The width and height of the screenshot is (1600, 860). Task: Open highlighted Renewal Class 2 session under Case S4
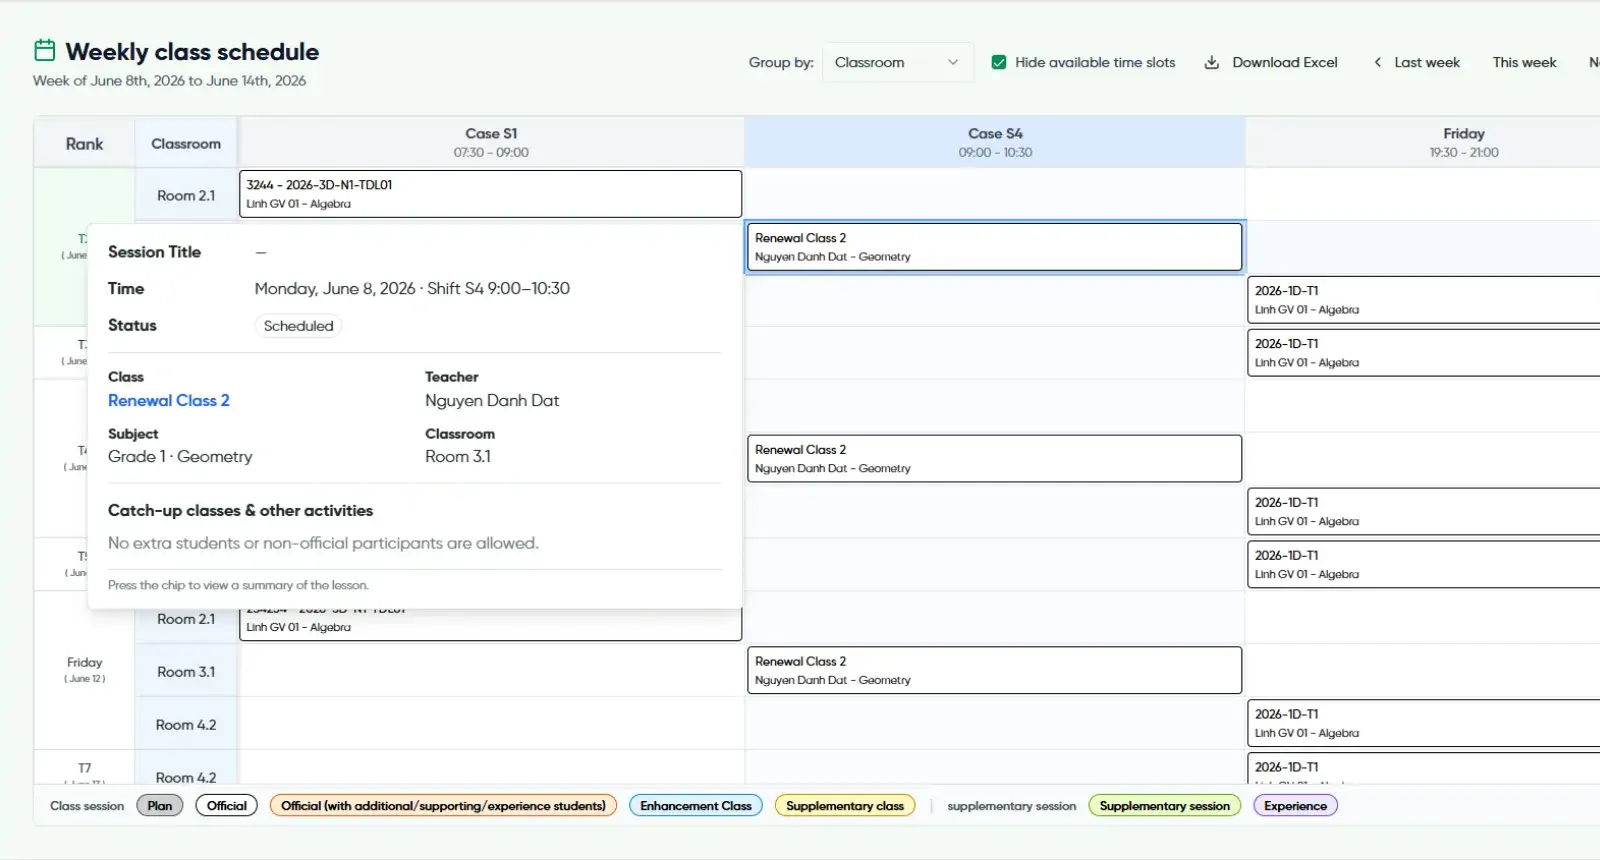994,247
